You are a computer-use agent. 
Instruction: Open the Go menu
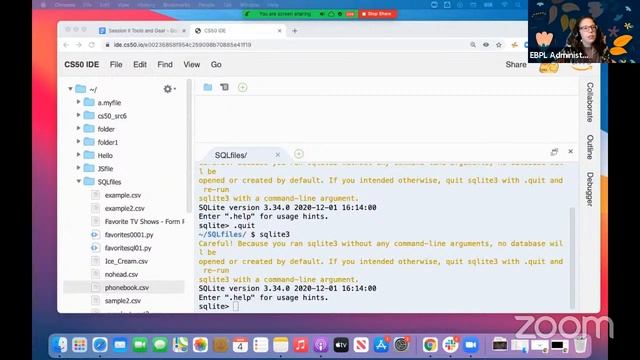(x=216, y=64)
